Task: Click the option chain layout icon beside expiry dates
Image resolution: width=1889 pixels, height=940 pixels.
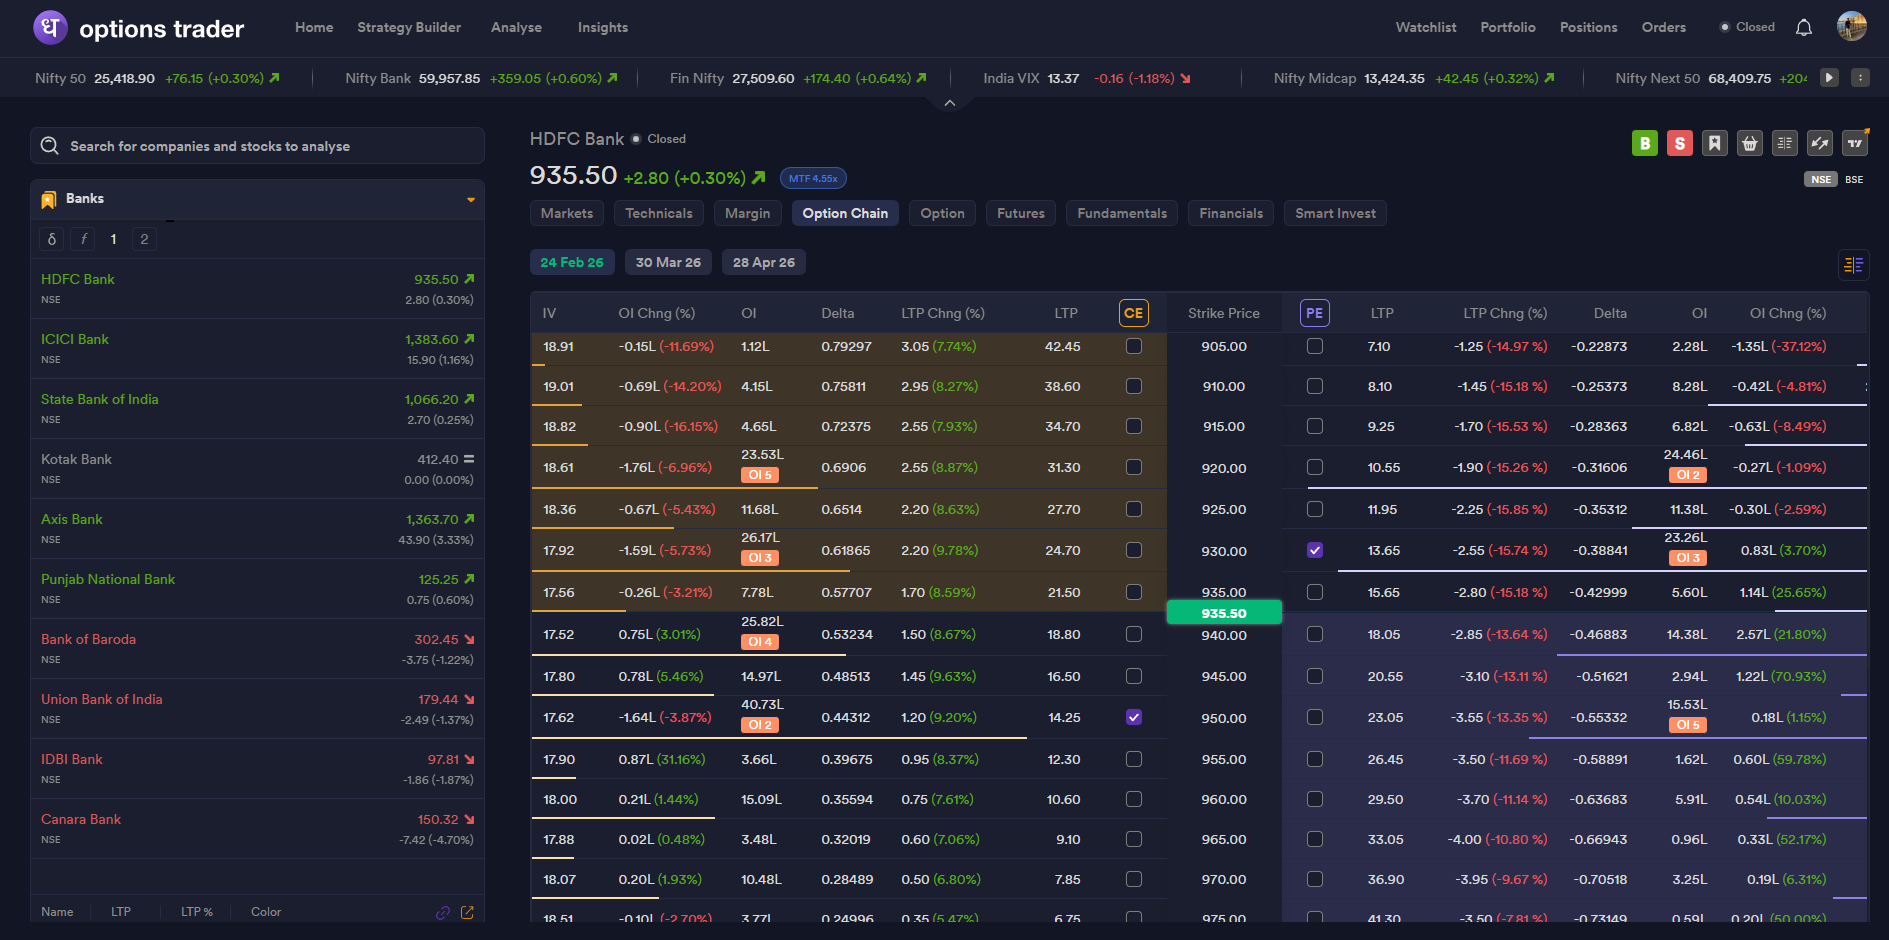Action: (x=1853, y=264)
